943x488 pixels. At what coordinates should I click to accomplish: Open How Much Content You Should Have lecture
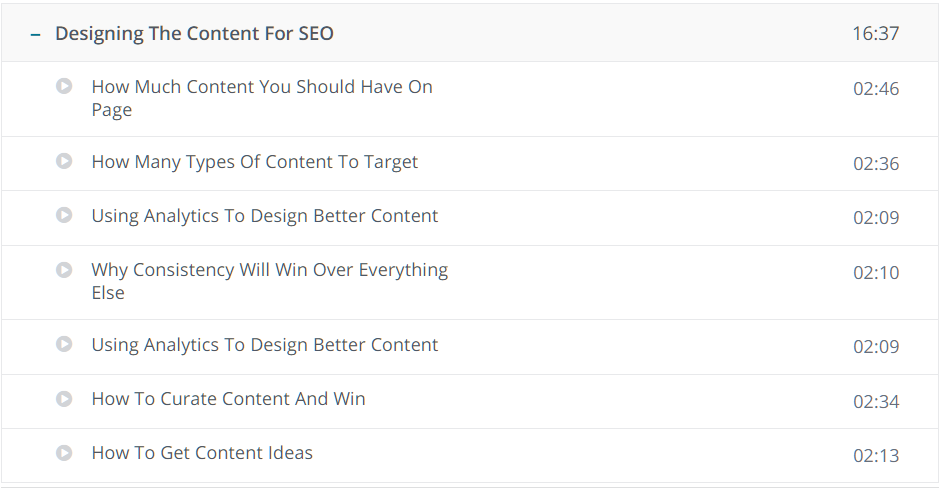(262, 98)
